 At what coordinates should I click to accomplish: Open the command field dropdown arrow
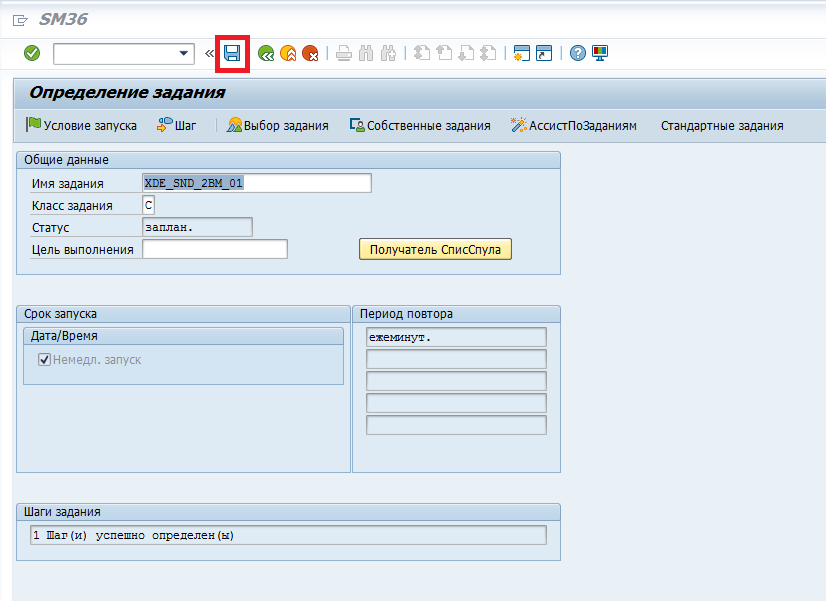(x=184, y=53)
